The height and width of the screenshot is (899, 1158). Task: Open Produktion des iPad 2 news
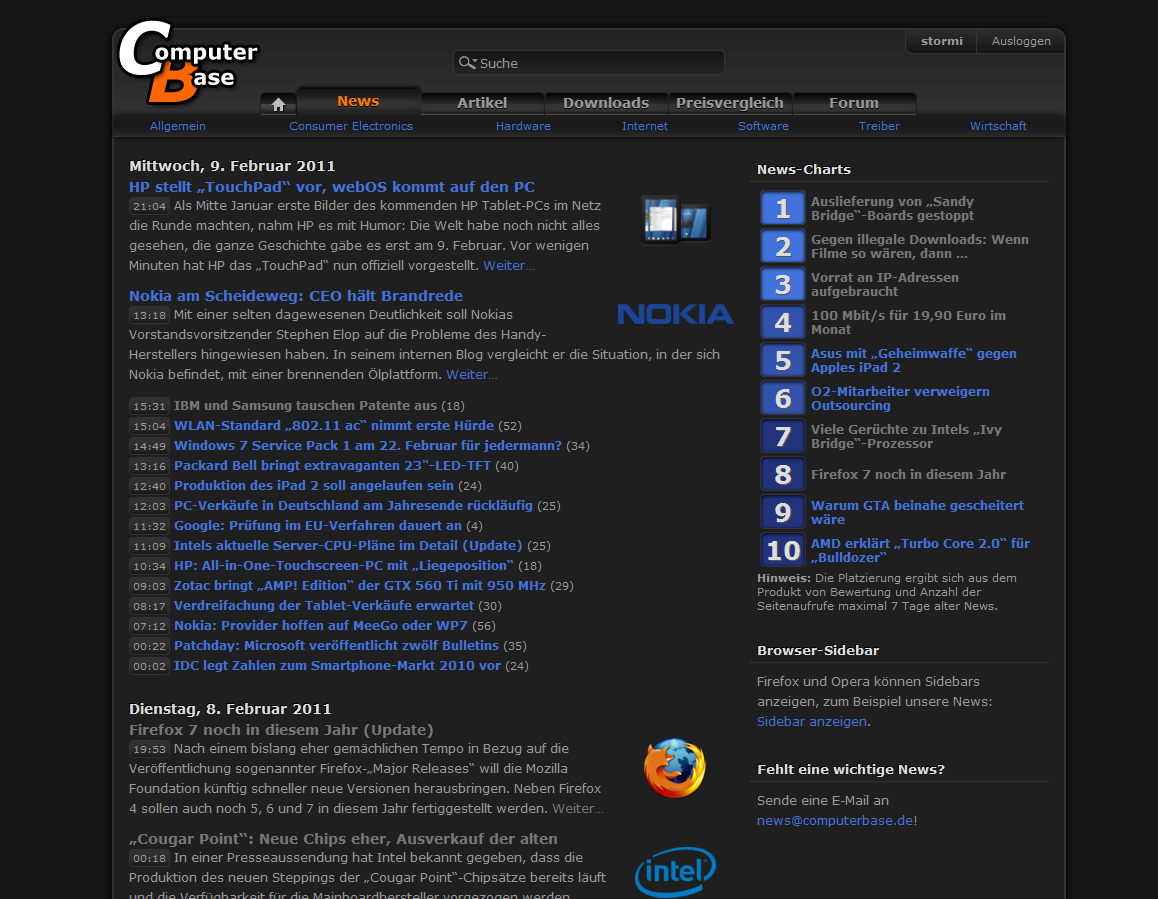pyautogui.click(x=314, y=485)
